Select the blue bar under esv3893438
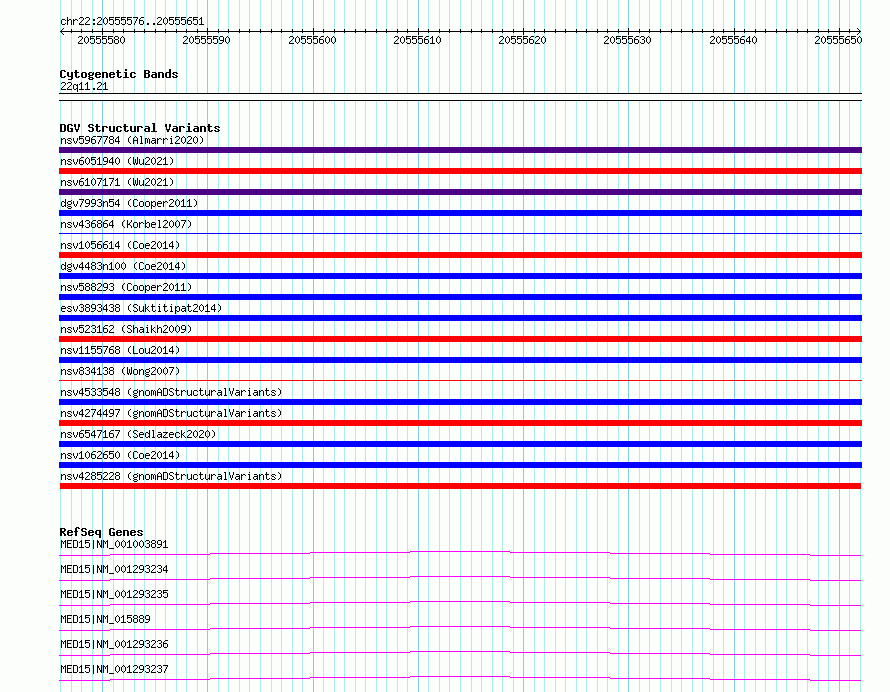The height and width of the screenshot is (692, 890). click(x=460, y=318)
